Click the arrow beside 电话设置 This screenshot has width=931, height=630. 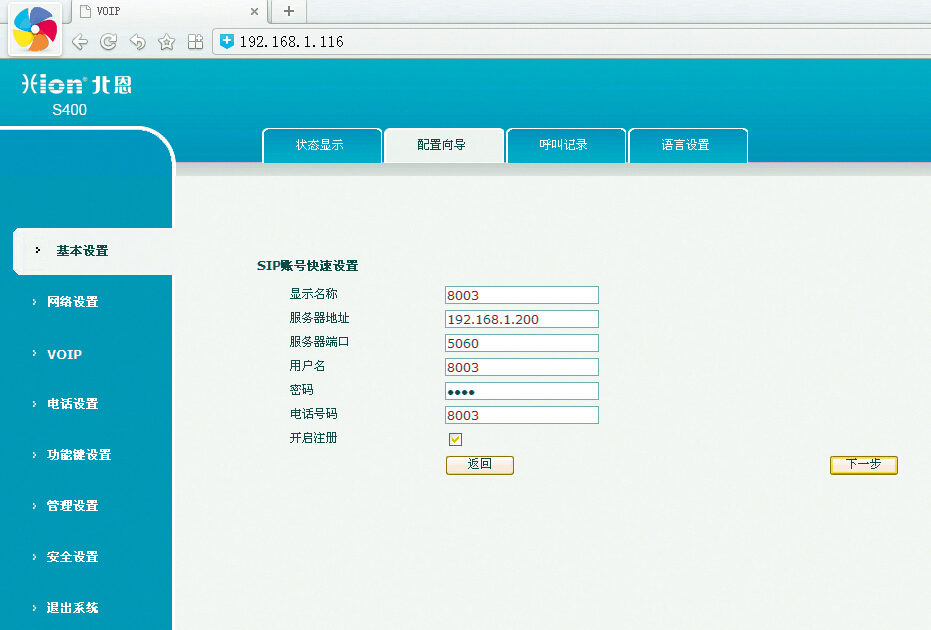(x=34, y=404)
